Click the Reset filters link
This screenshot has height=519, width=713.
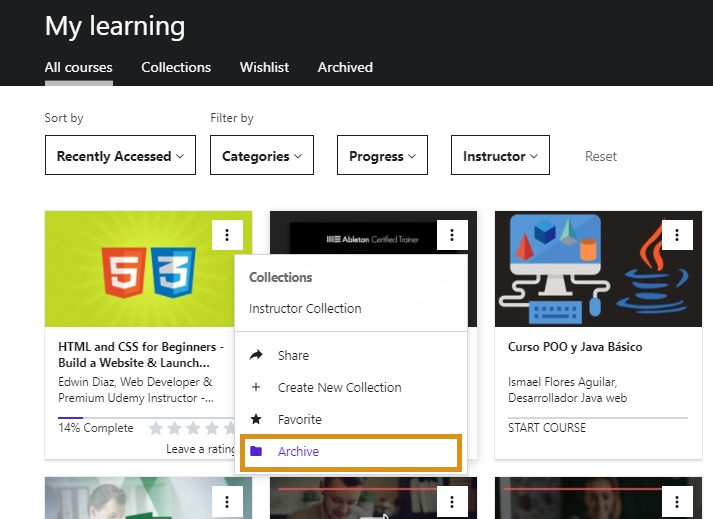click(601, 156)
